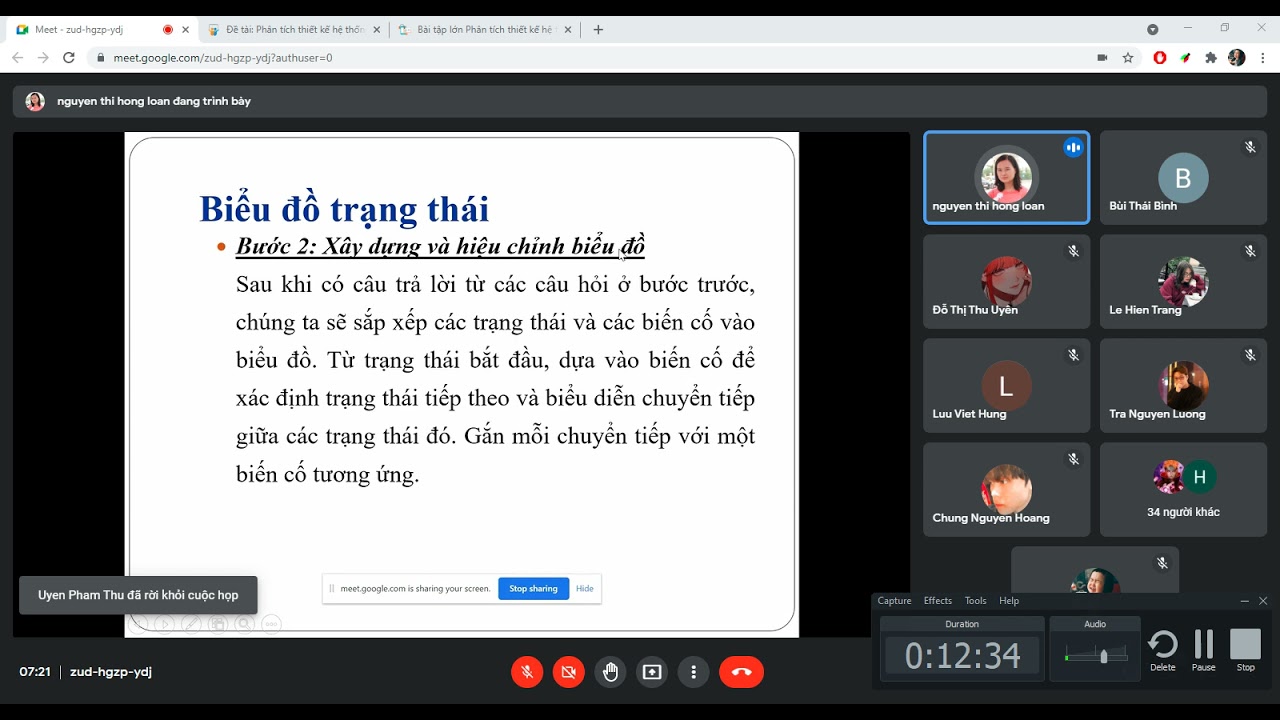The image size is (1280, 720).
Task: Open the Extensions puzzle icon
Action: coord(1211,58)
